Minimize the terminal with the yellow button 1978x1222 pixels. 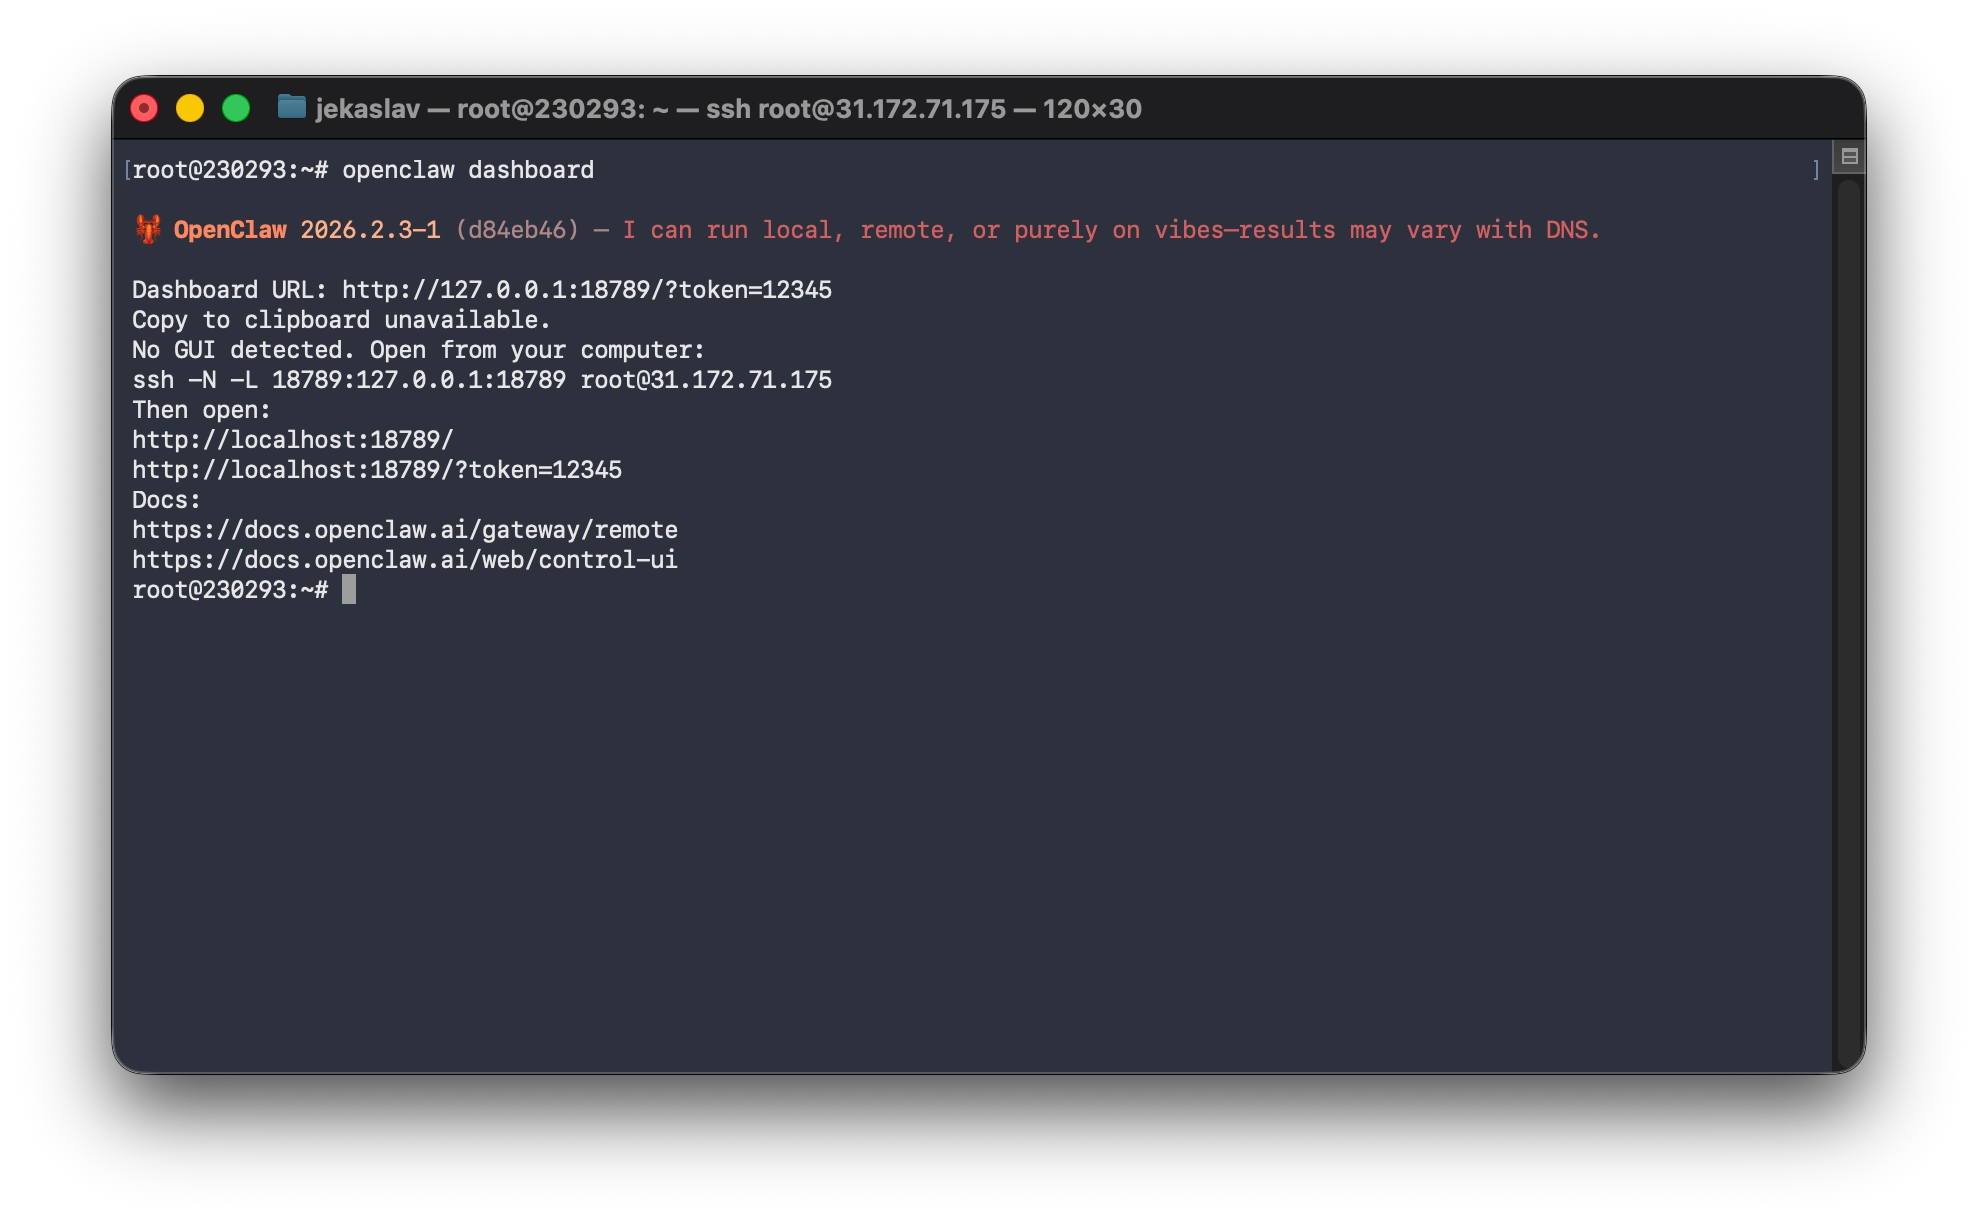(190, 108)
